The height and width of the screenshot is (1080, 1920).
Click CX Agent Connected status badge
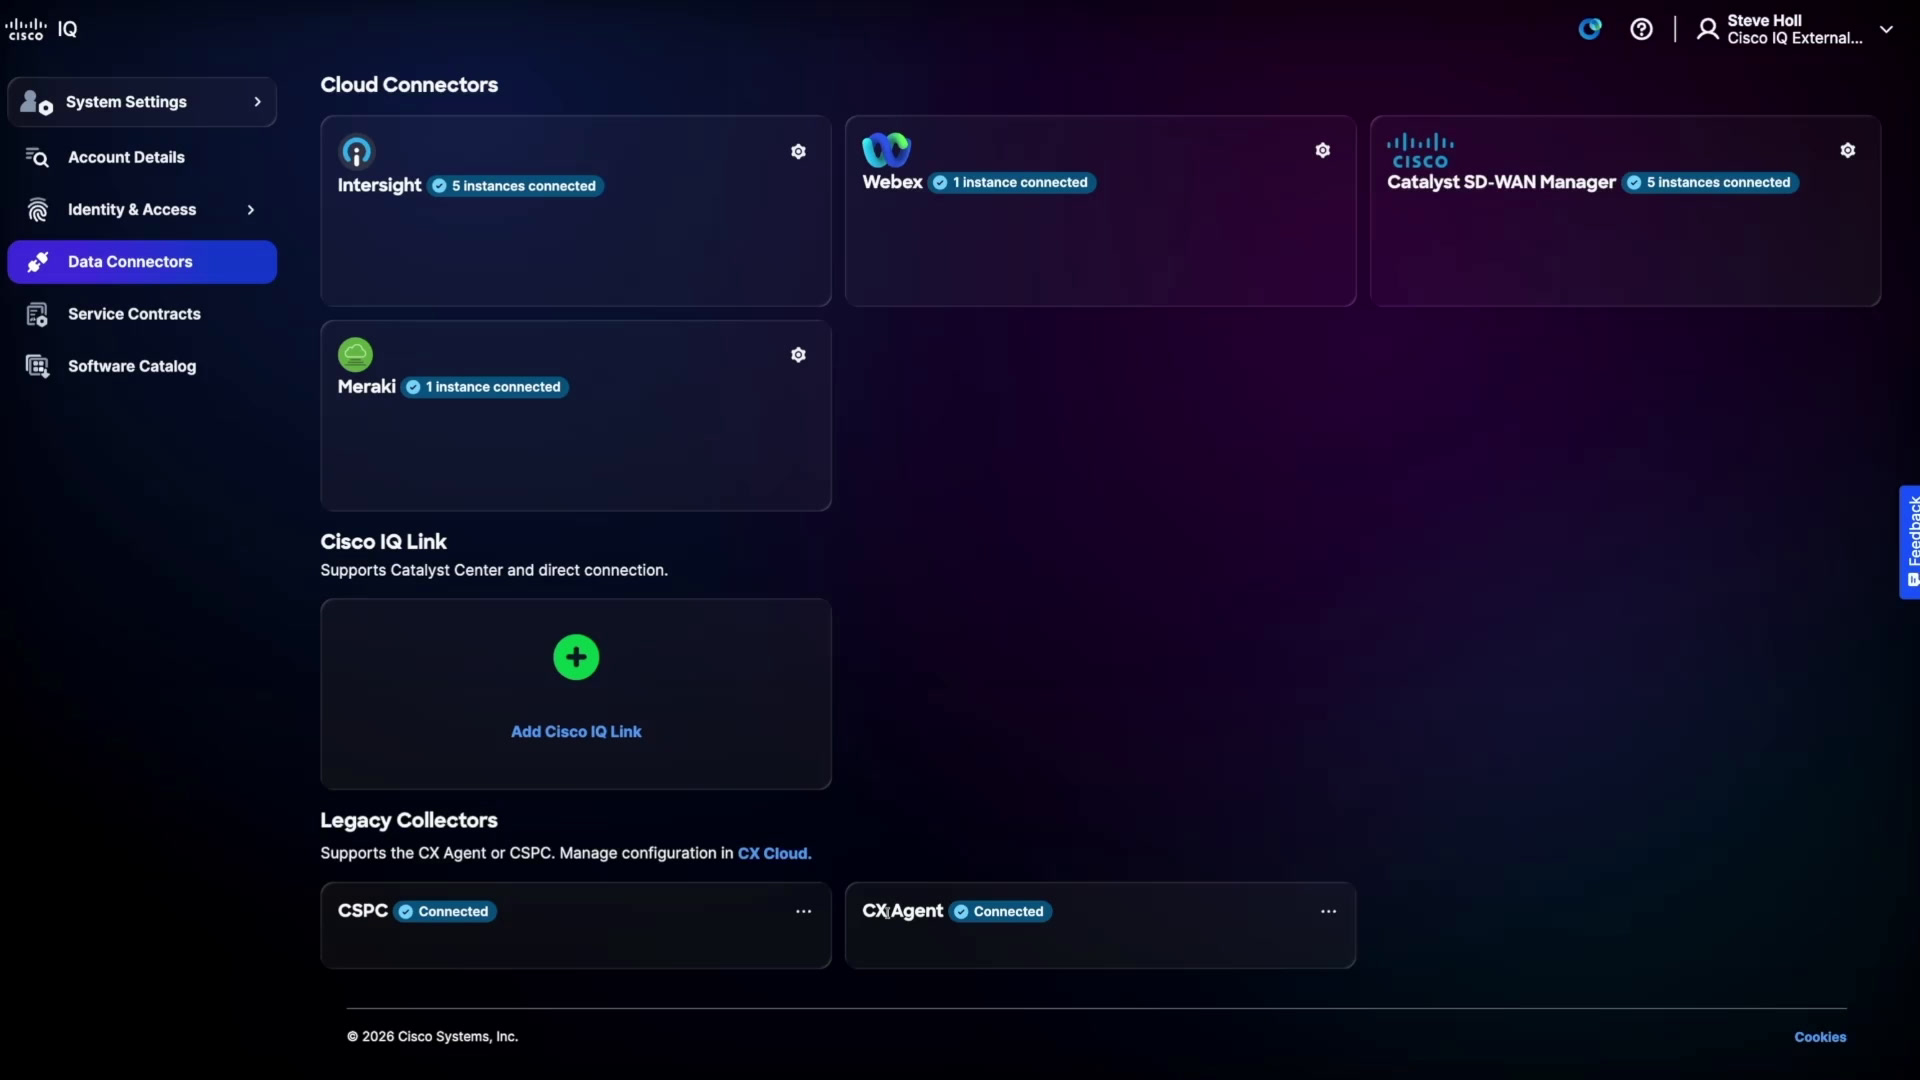tap(1000, 912)
